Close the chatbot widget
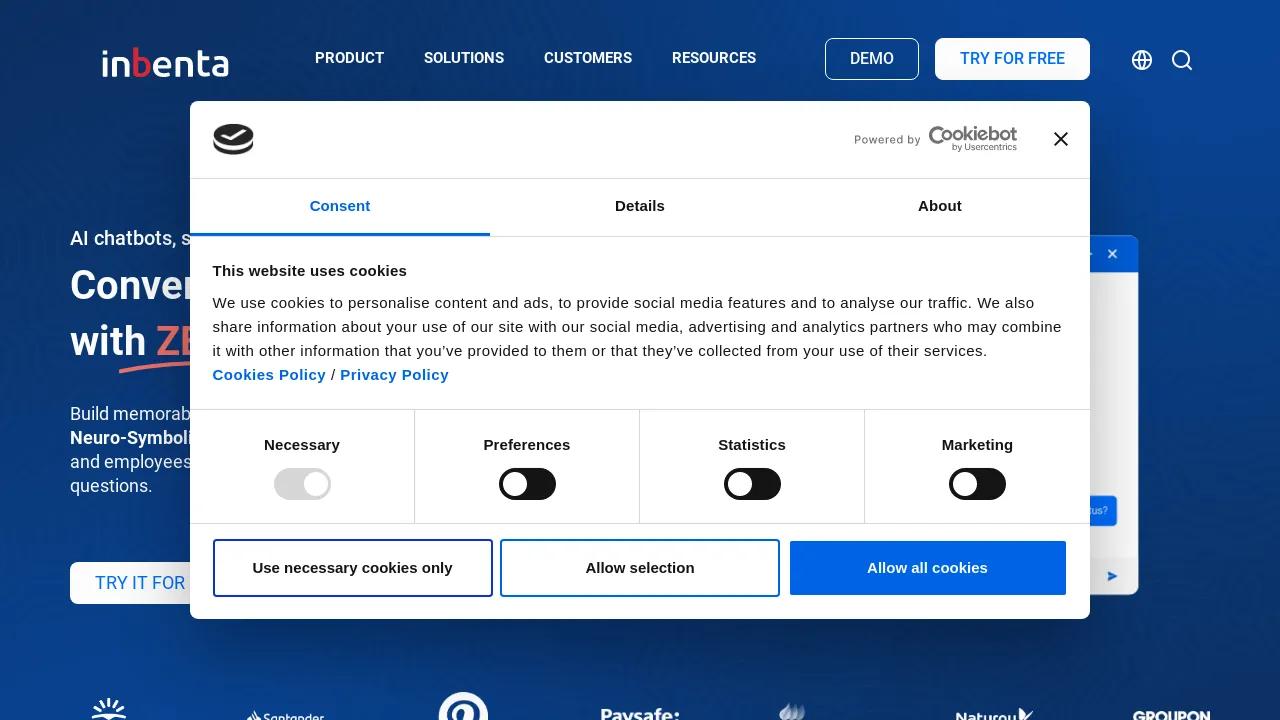This screenshot has width=1280, height=720. 1112,254
